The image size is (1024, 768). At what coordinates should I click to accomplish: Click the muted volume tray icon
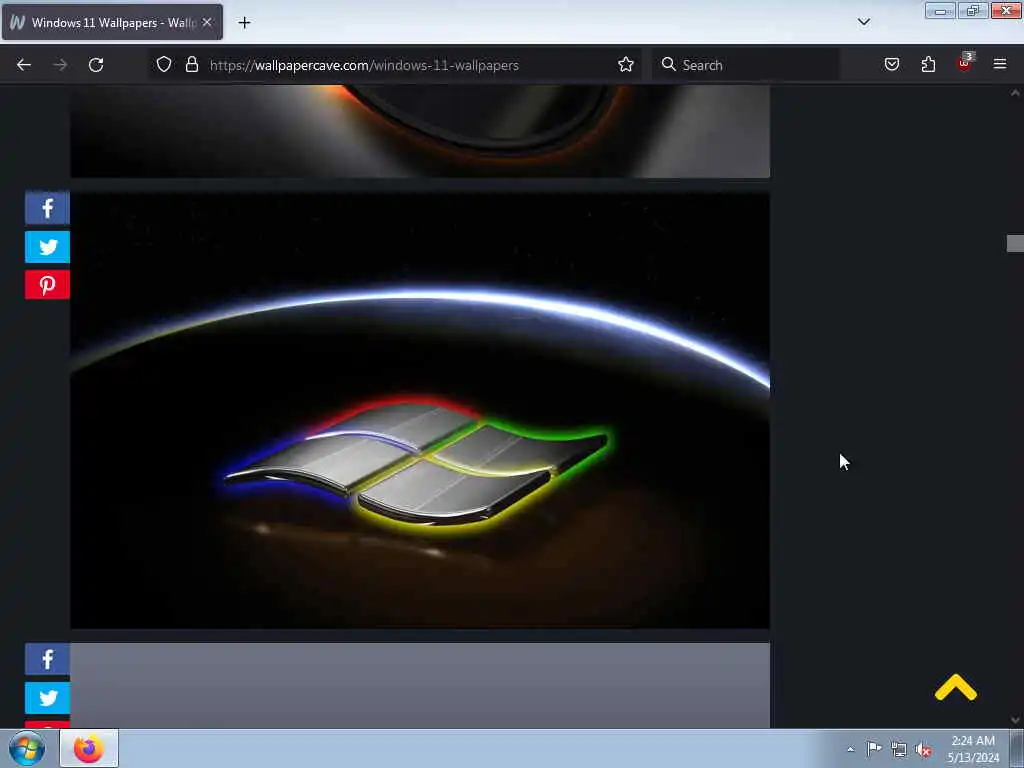pos(923,750)
